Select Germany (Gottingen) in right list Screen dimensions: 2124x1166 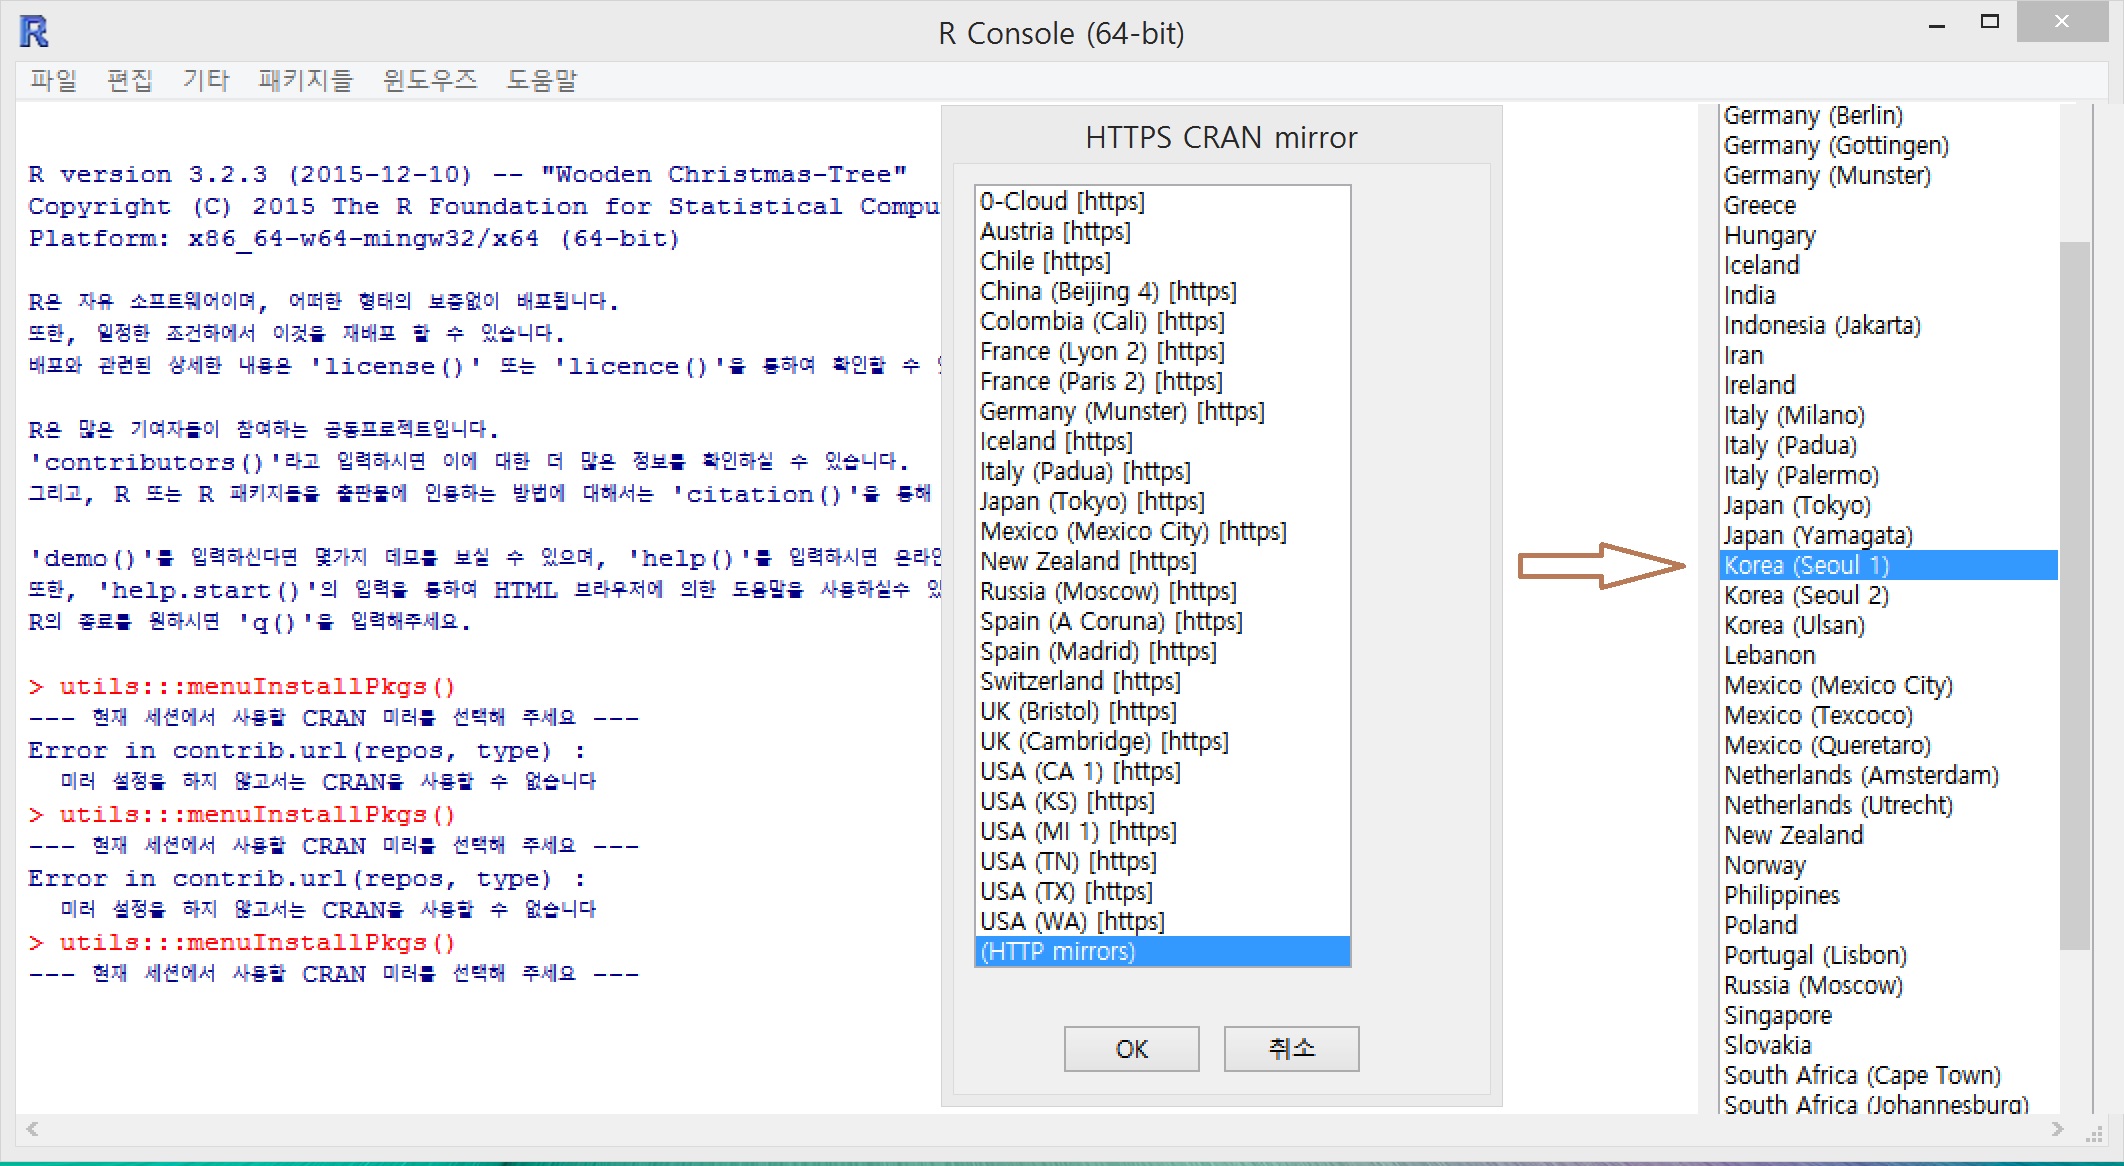click(1888, 145)
